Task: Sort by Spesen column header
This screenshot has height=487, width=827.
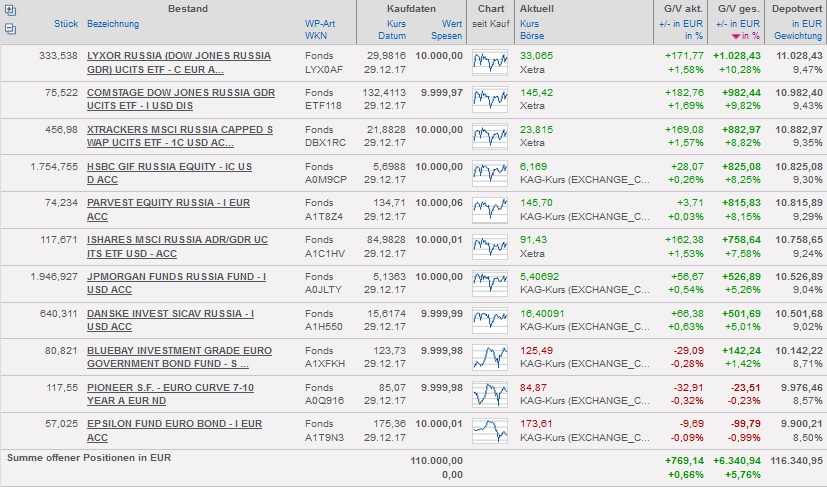Action: [446, 36]
